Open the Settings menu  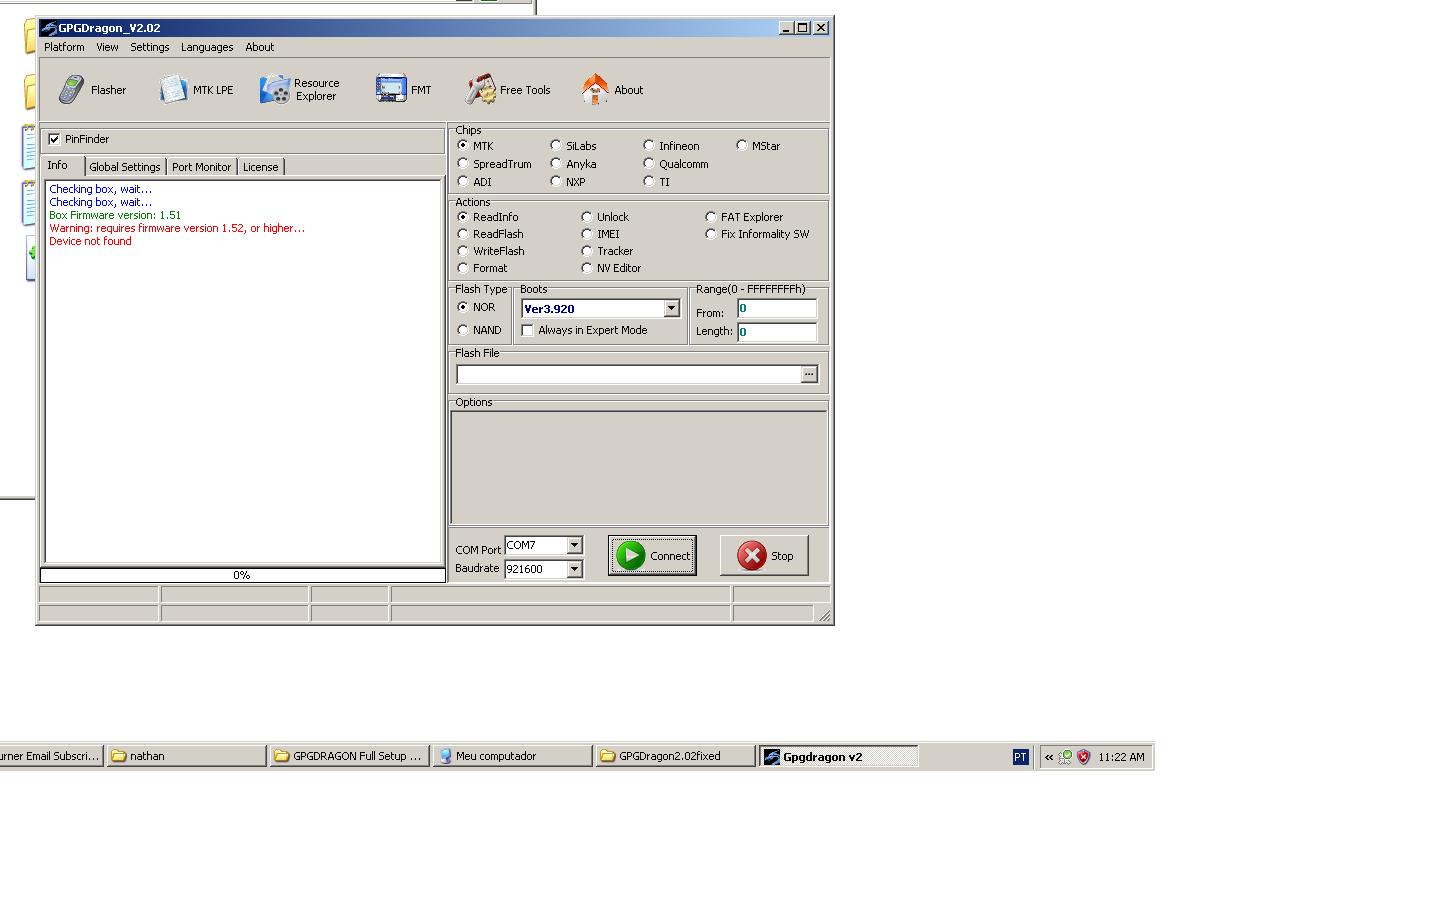(x=150, y=47)
